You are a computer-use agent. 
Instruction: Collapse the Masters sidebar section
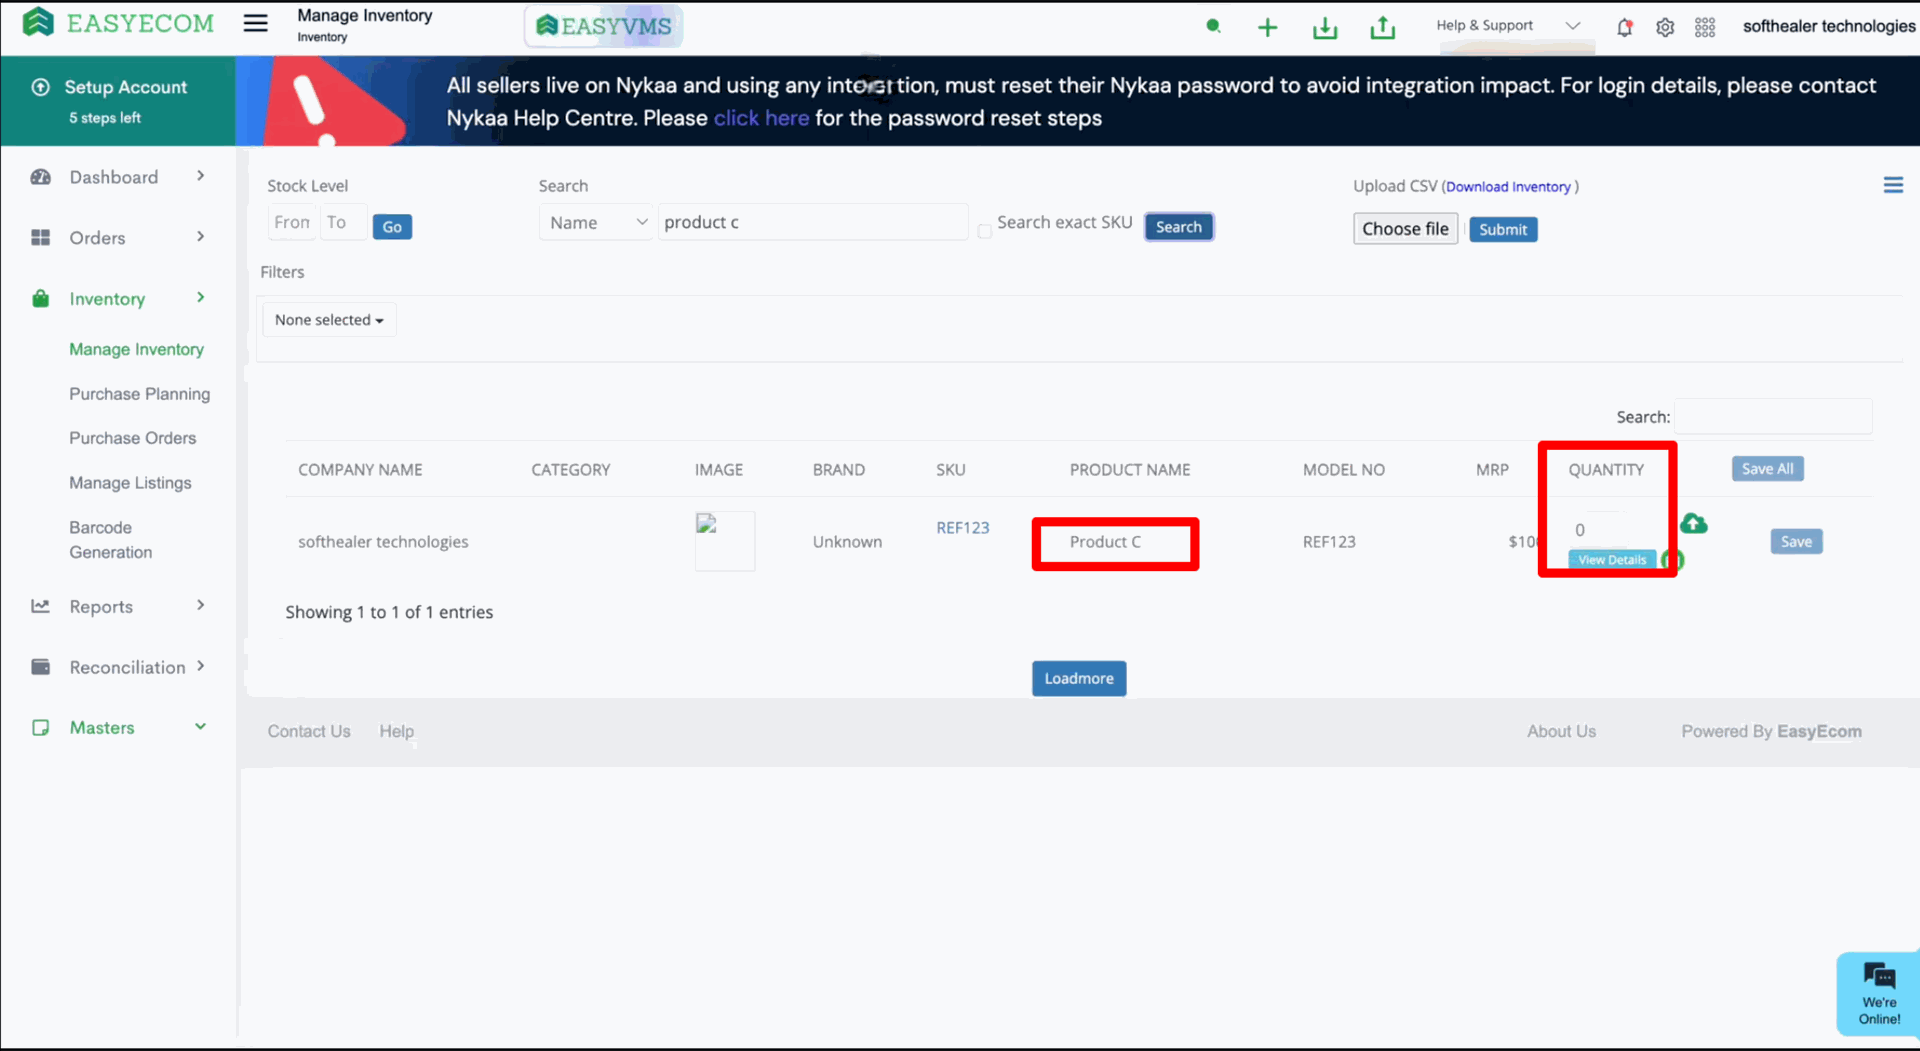(x=118, y=727)
